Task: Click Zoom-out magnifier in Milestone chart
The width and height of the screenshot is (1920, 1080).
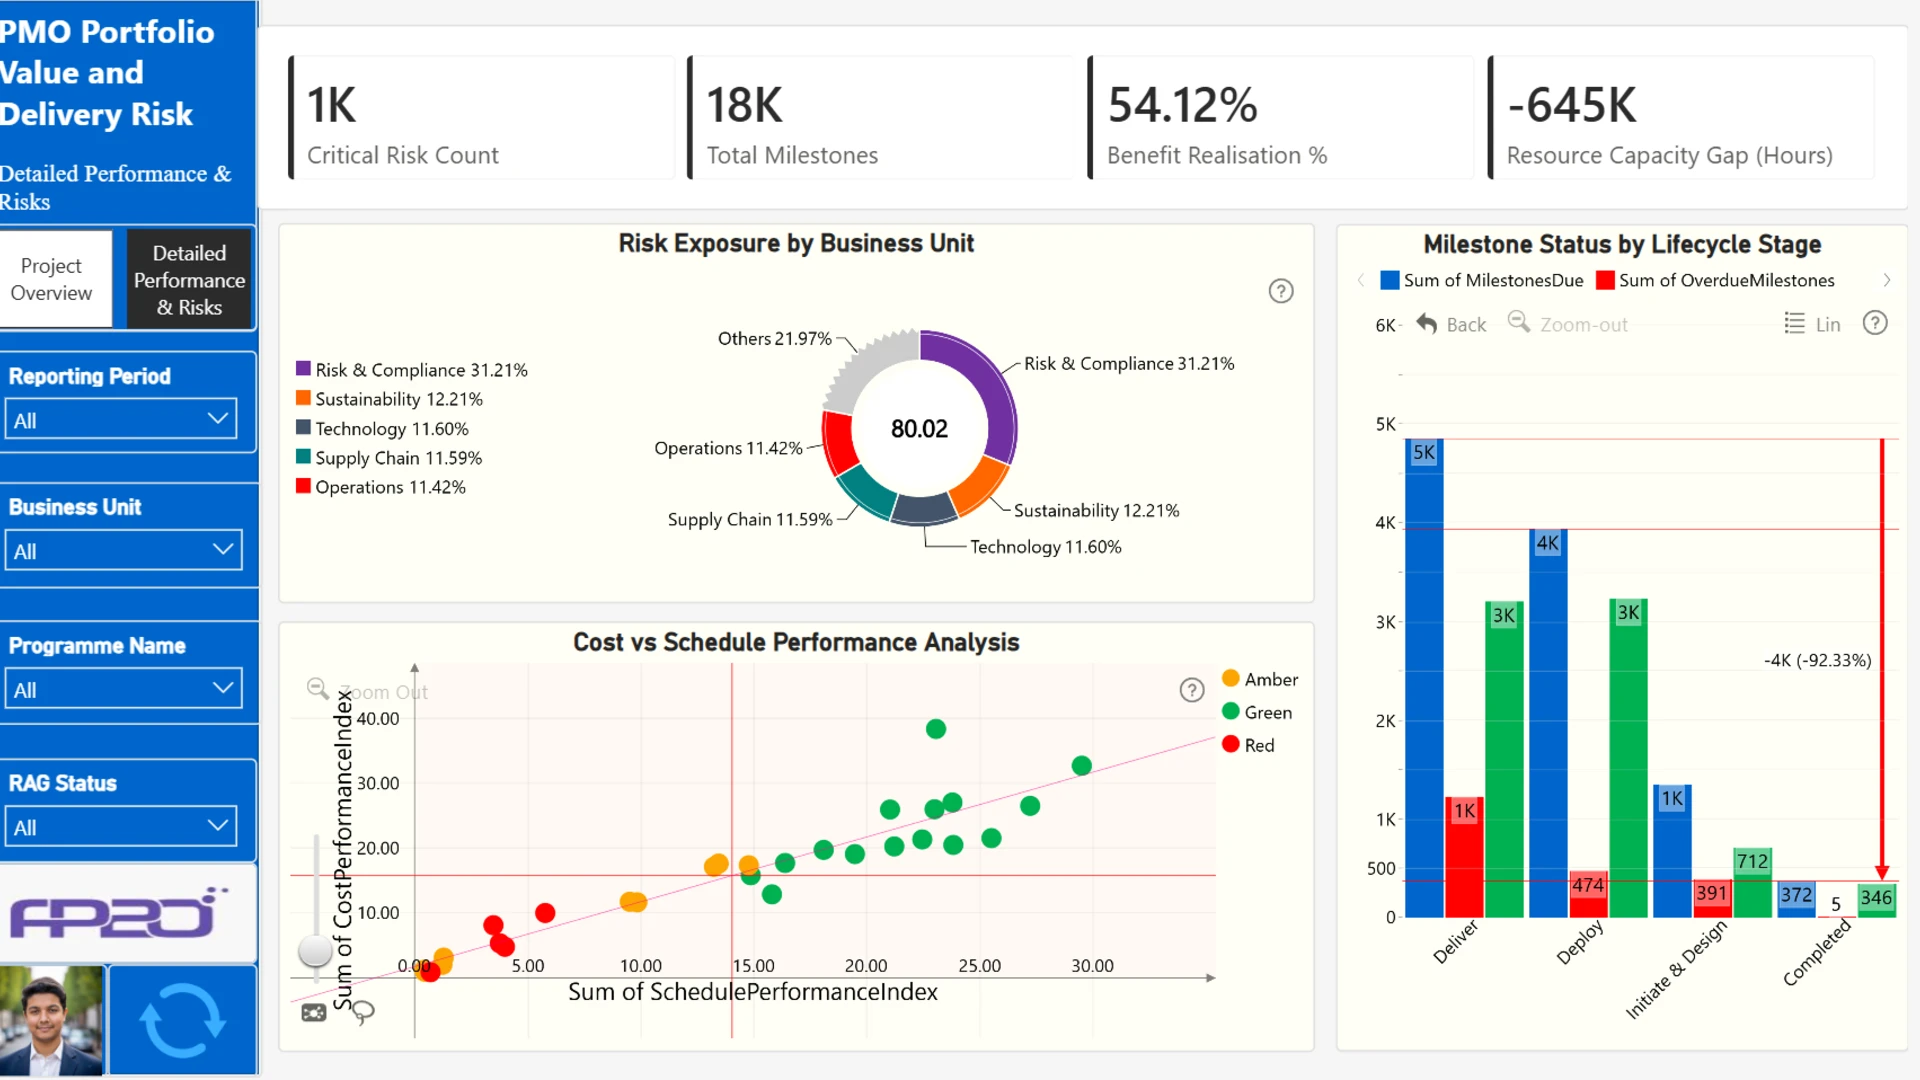Action: (x=1519, y=322)
